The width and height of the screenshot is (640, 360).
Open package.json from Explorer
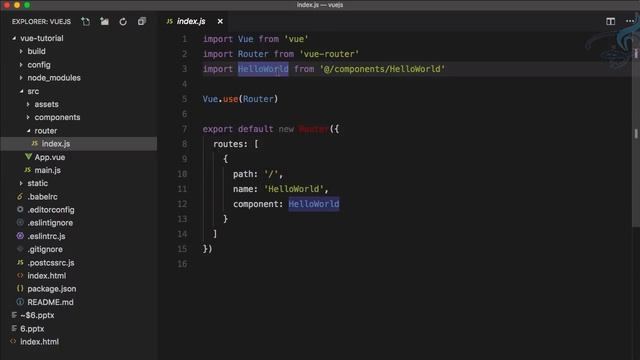point(52,289)
